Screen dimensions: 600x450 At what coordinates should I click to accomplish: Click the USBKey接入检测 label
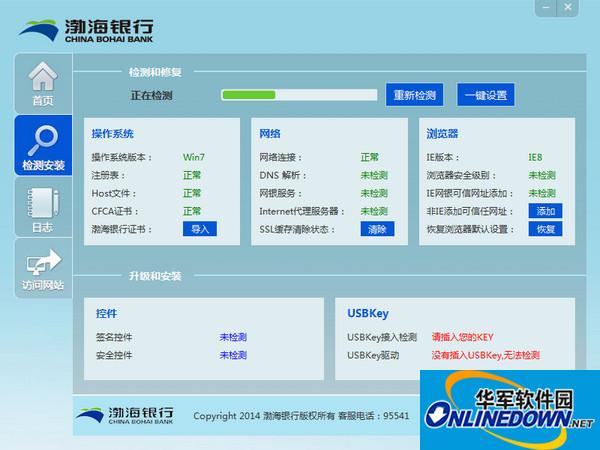point(382,337)
